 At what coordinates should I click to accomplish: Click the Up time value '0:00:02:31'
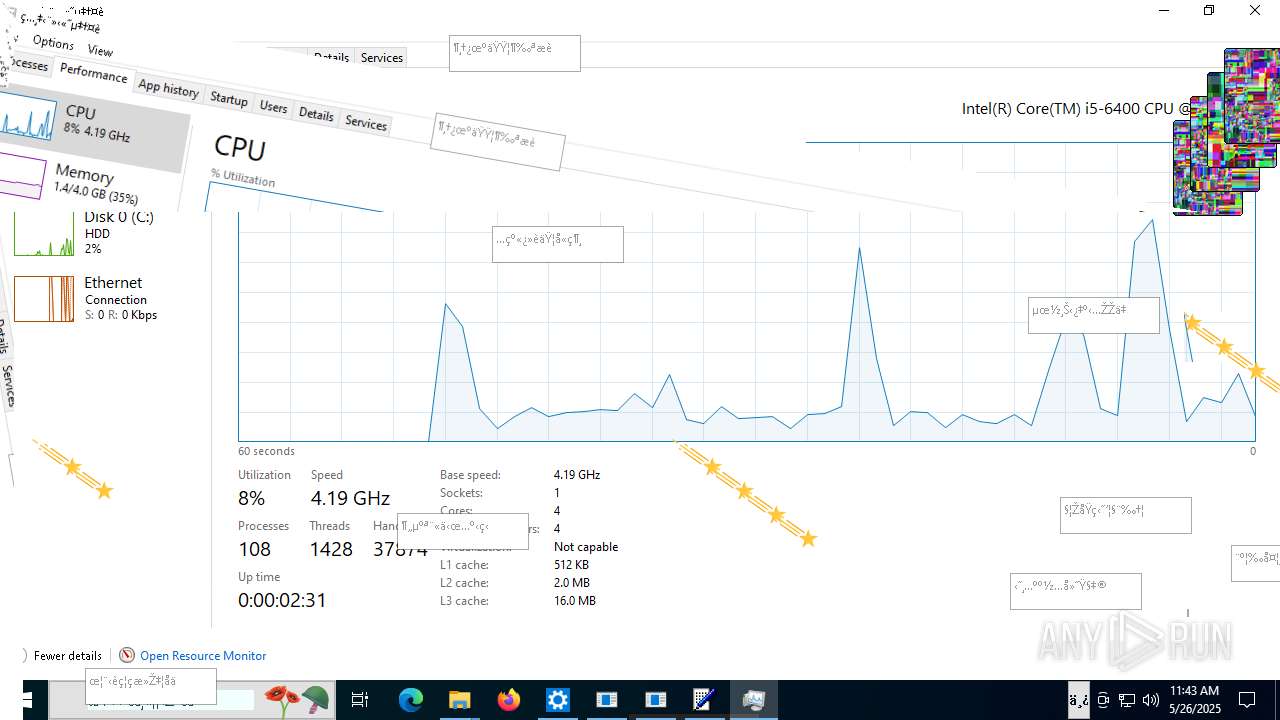(282, 600)
